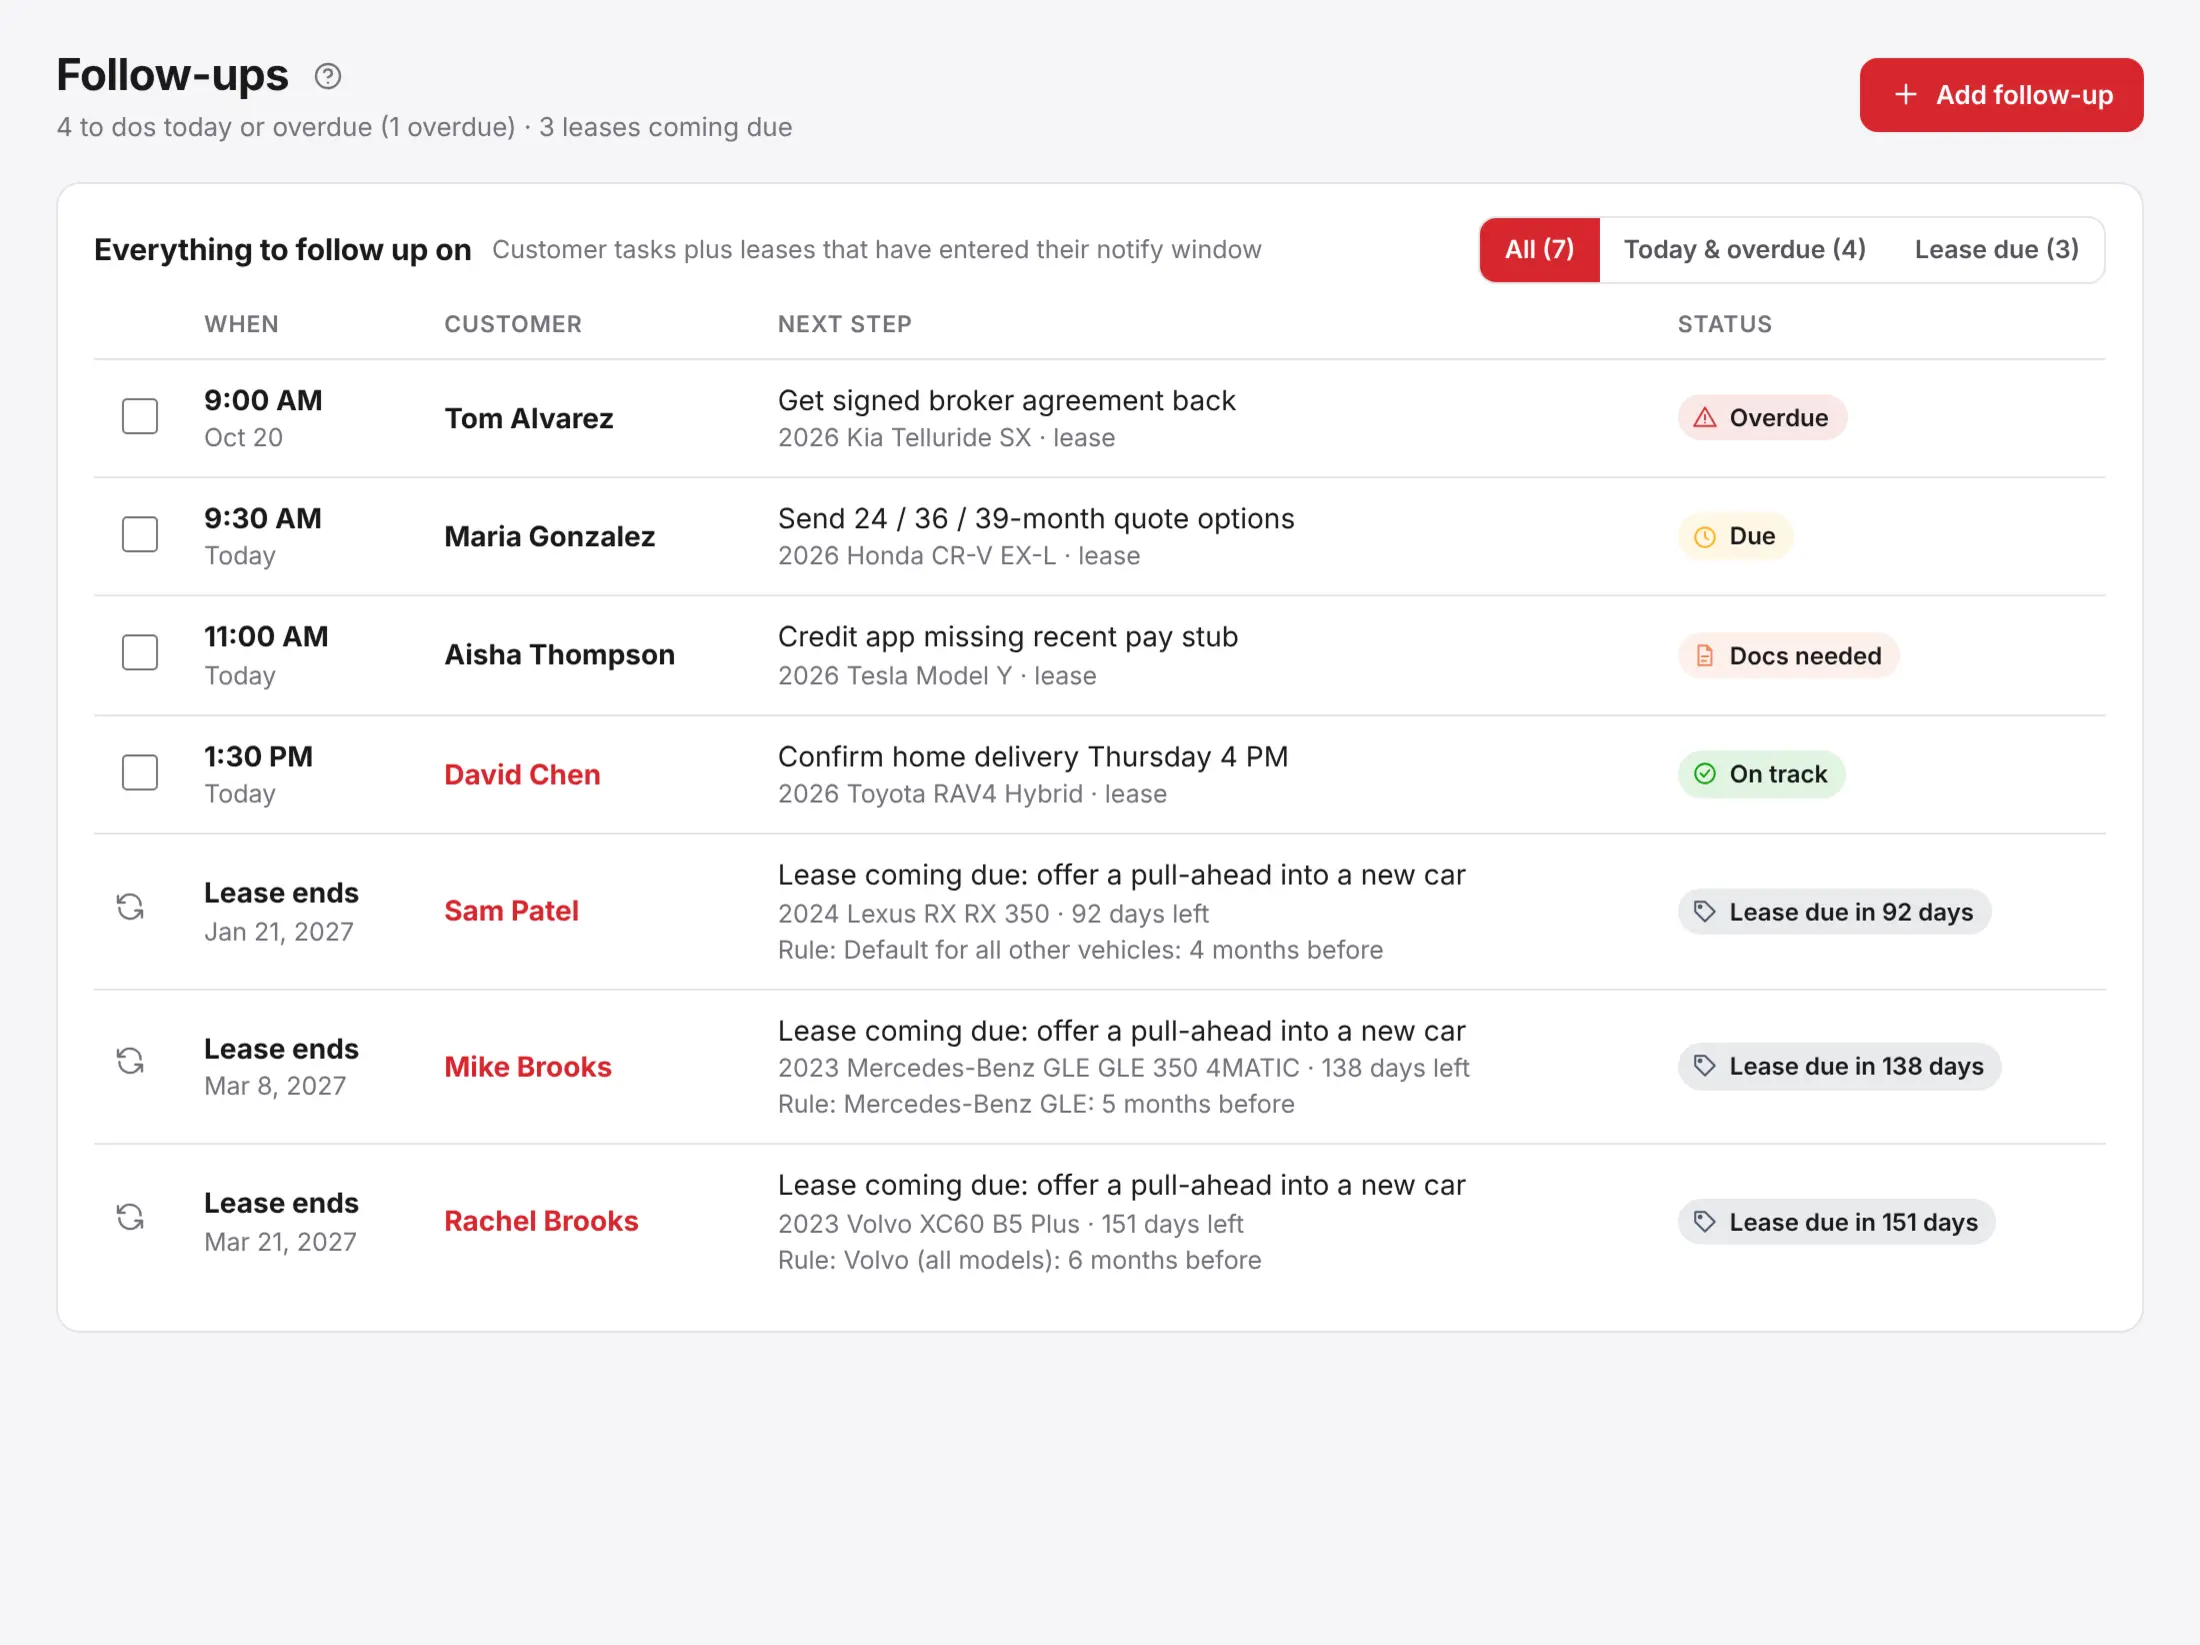Click the STATUS column header
Image resolution: width=2200 pixels, height=1645 pixels.
click(x=1725, y=324)
